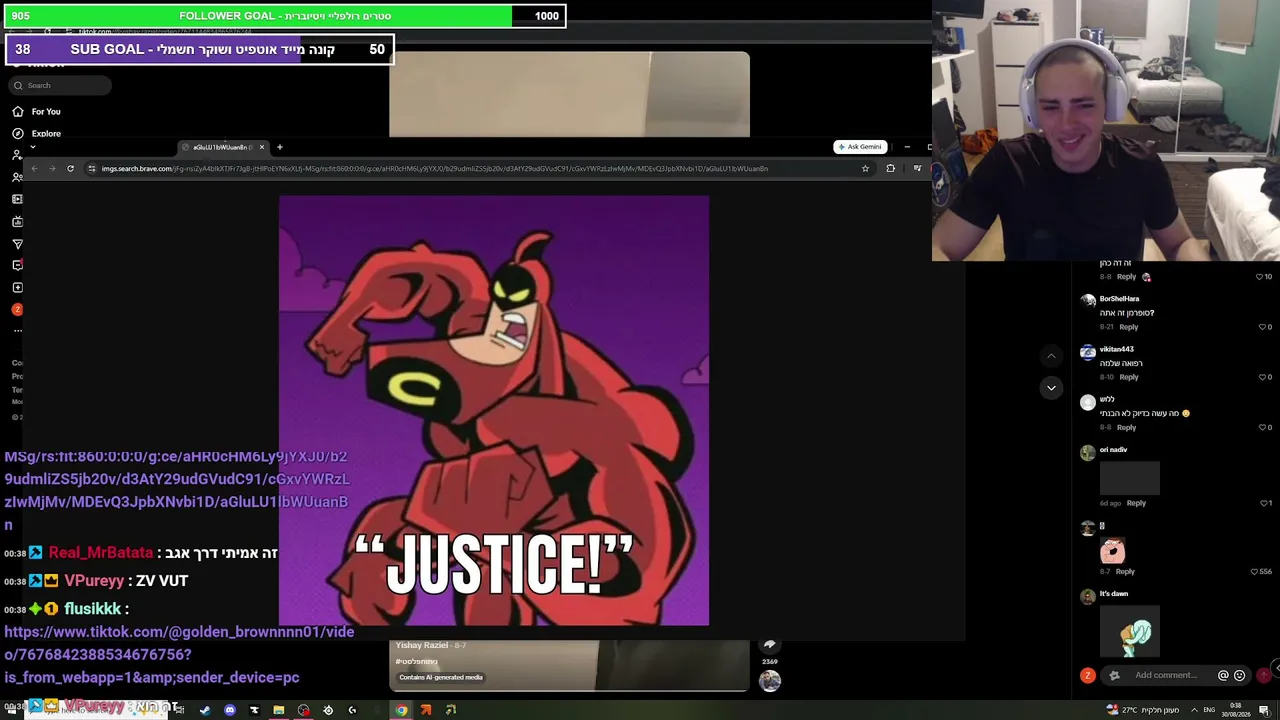Open It's dawn commenter profile
The height and width of the screenshot is (720, 1280).
coord(1114,594)
